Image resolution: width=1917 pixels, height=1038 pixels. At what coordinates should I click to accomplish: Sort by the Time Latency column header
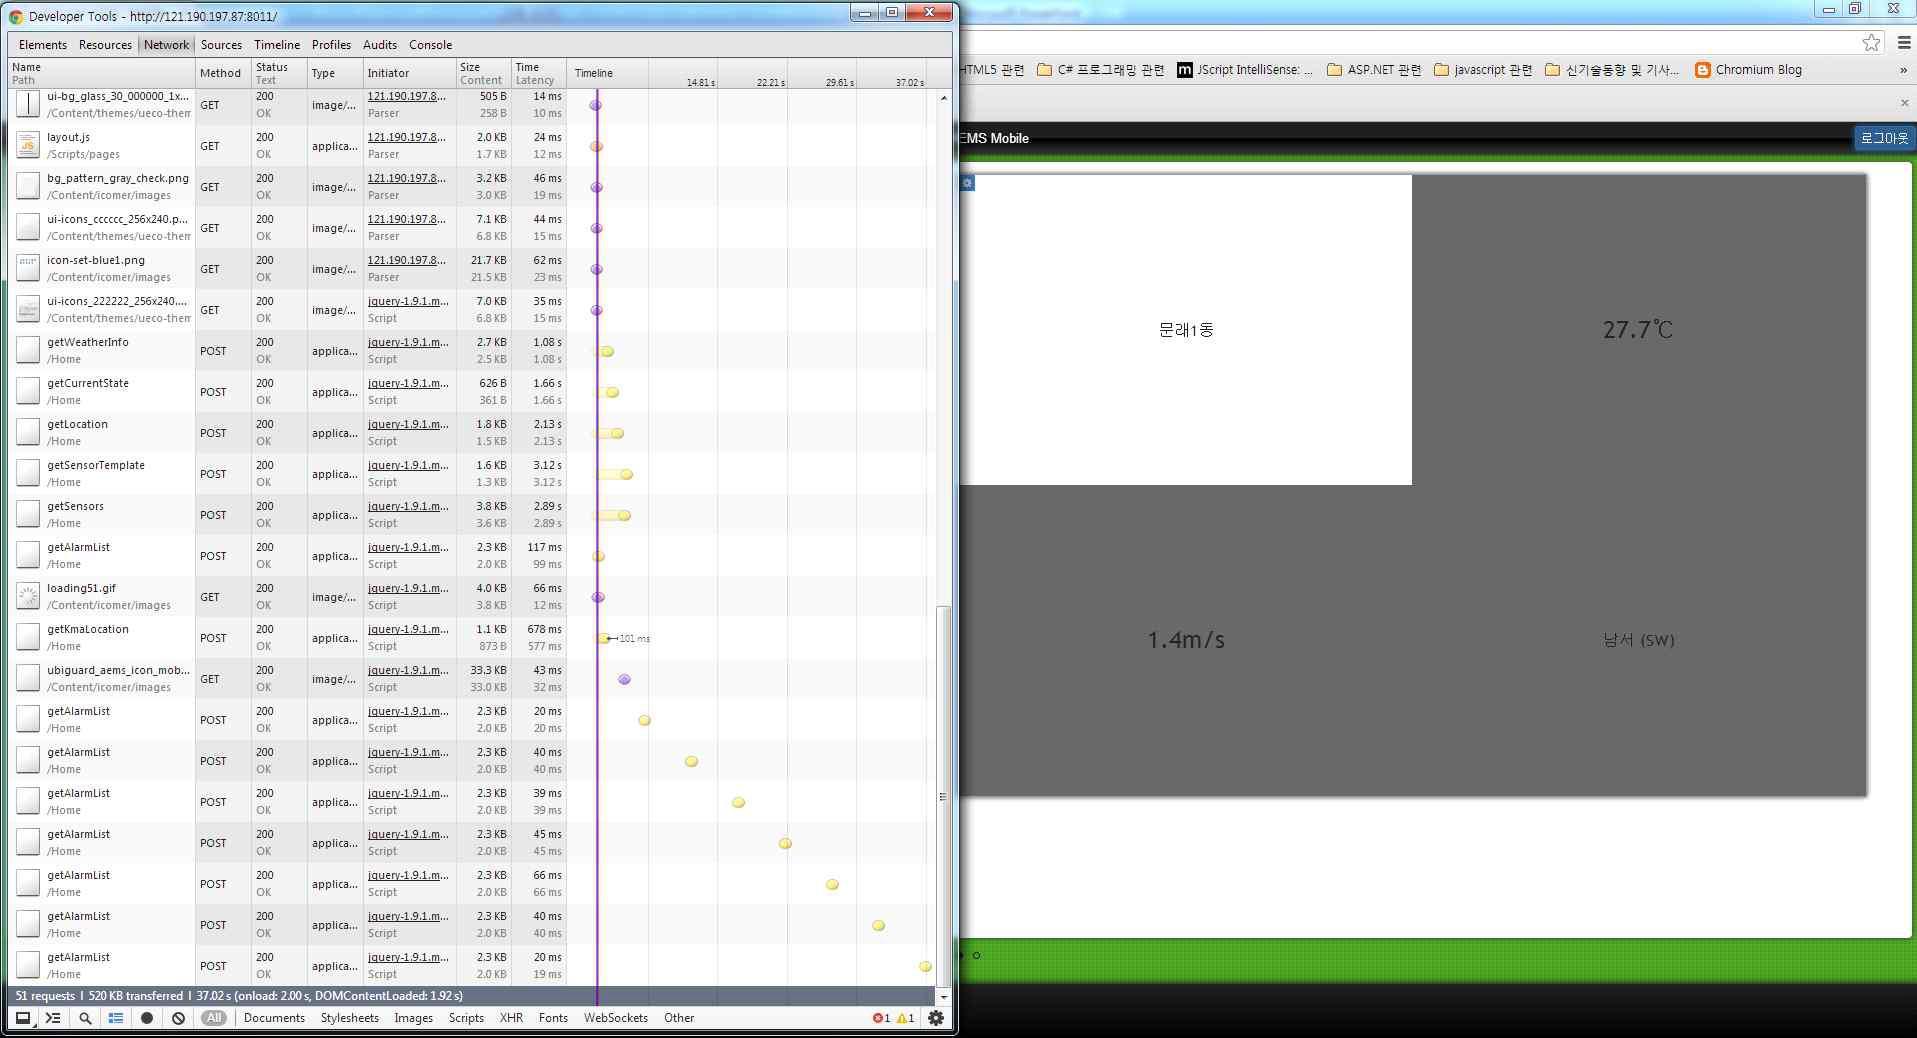click(x=539, y=73)
